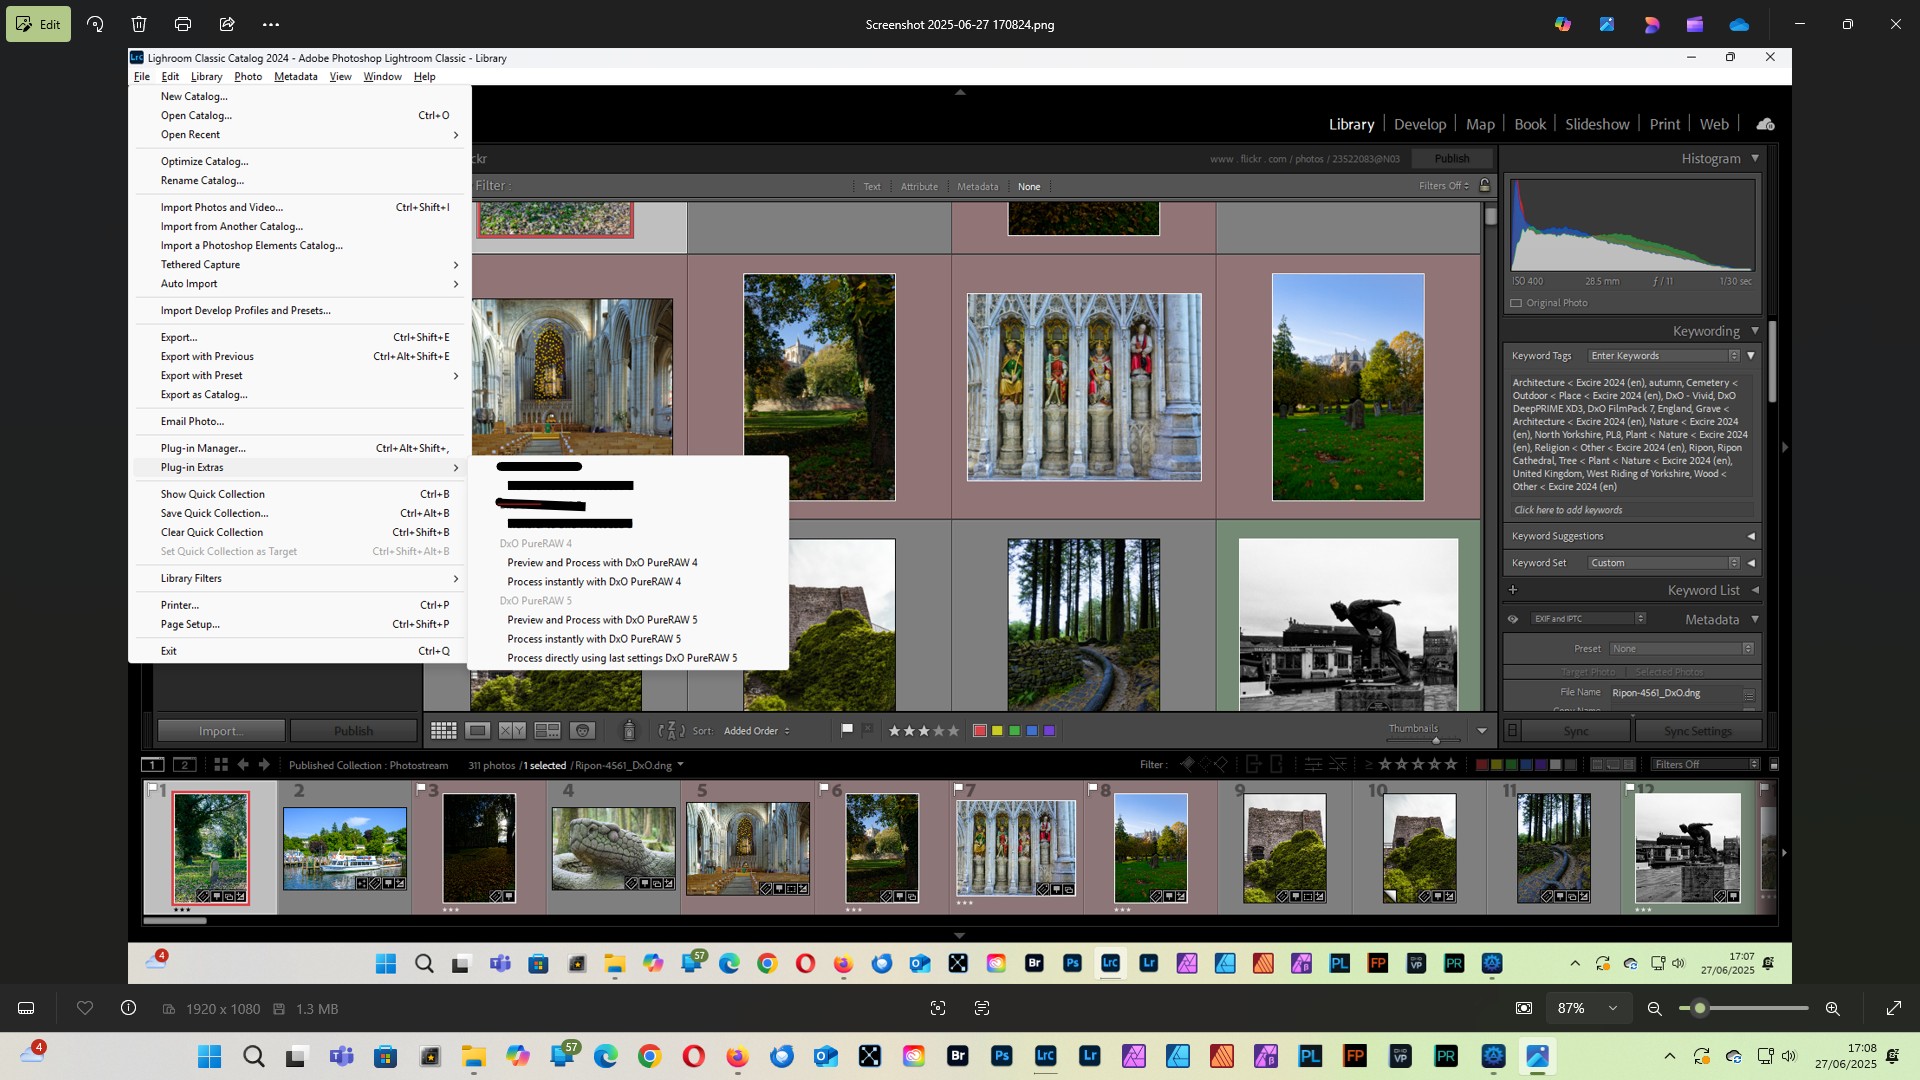Apply red color label in toolbar
Screen dimensions: 1920x1080
coord(980,731)
